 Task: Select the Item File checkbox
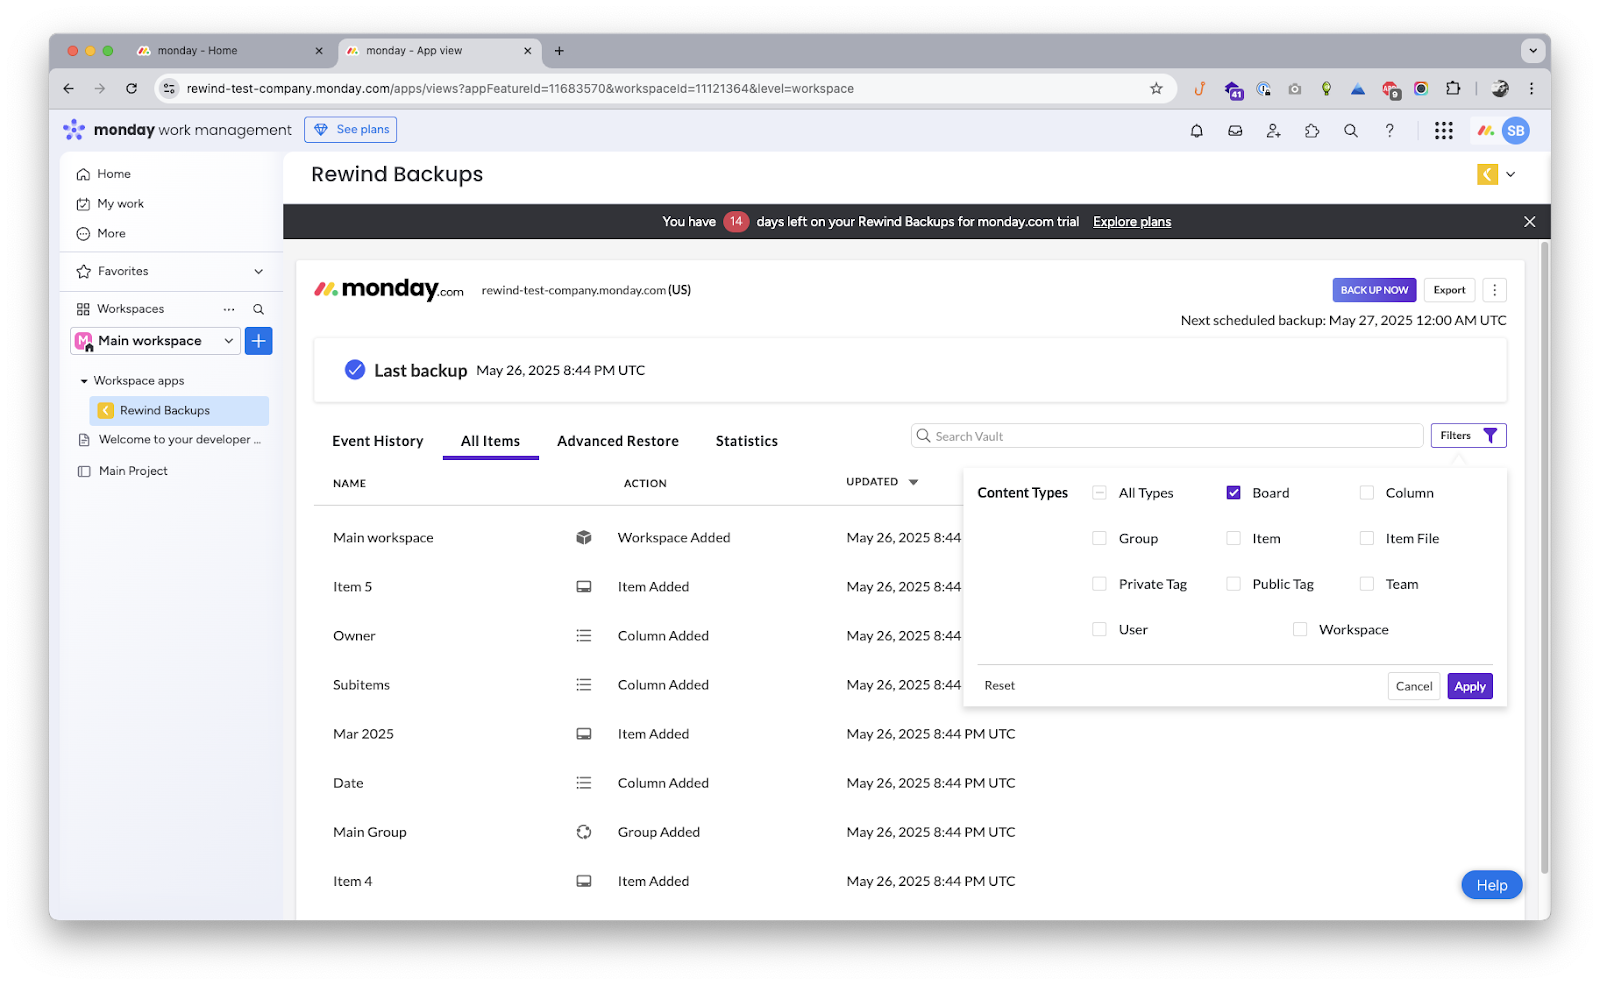click(1366, 538)
